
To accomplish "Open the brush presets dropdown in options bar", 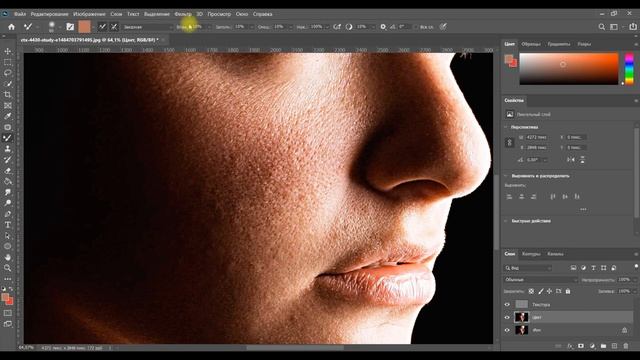I will tap(60, 27).
